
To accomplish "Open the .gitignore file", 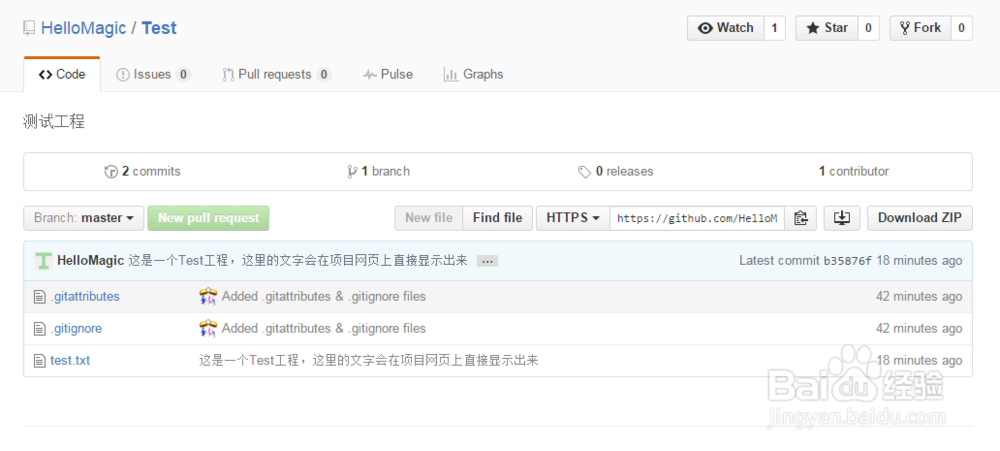I will coord(76,329).
